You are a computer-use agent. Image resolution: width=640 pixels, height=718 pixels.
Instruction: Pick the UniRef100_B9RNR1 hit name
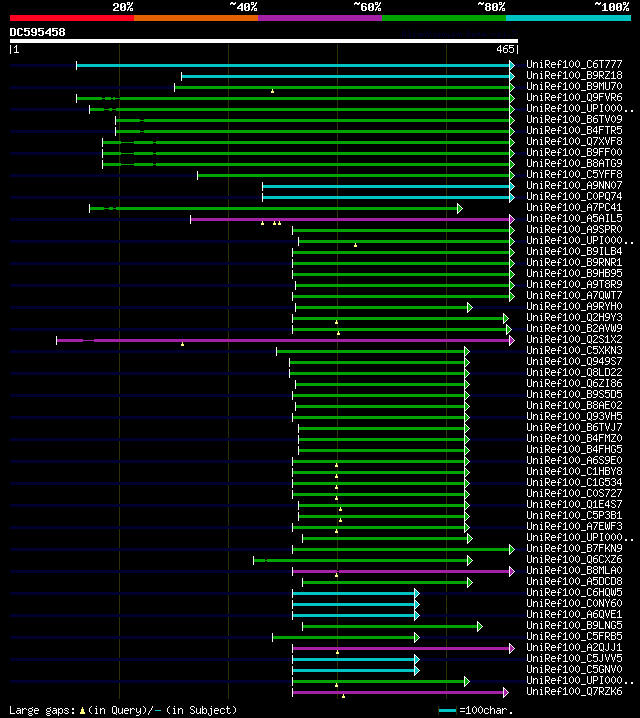coord(574,262)
